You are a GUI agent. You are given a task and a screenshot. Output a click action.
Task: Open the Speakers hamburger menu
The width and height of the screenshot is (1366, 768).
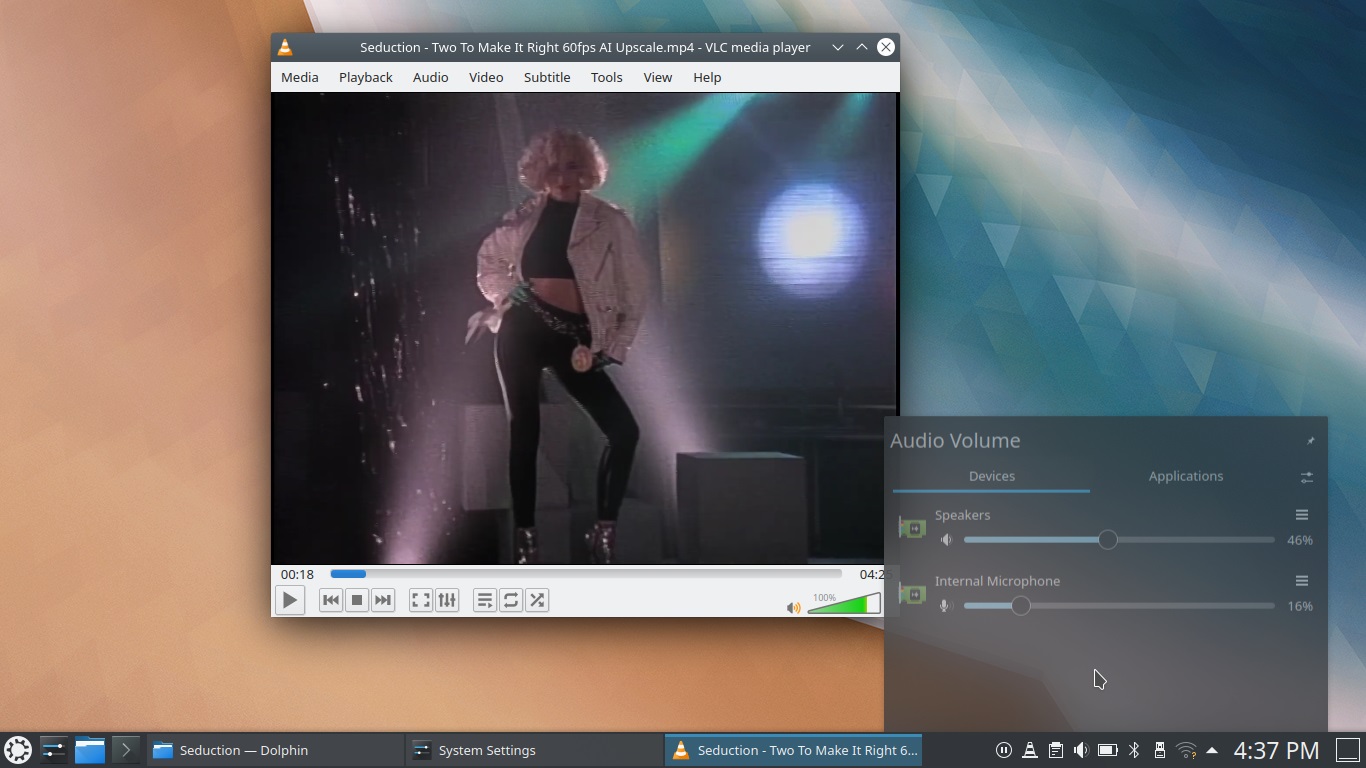(x=1302, y=515)
